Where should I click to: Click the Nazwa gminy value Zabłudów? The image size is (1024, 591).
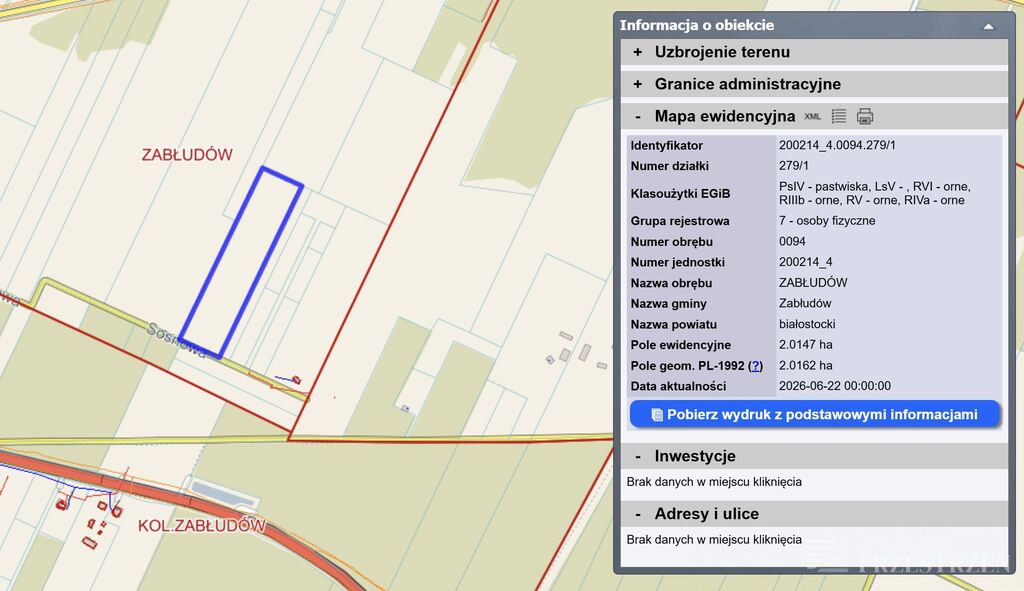point(805,304)
